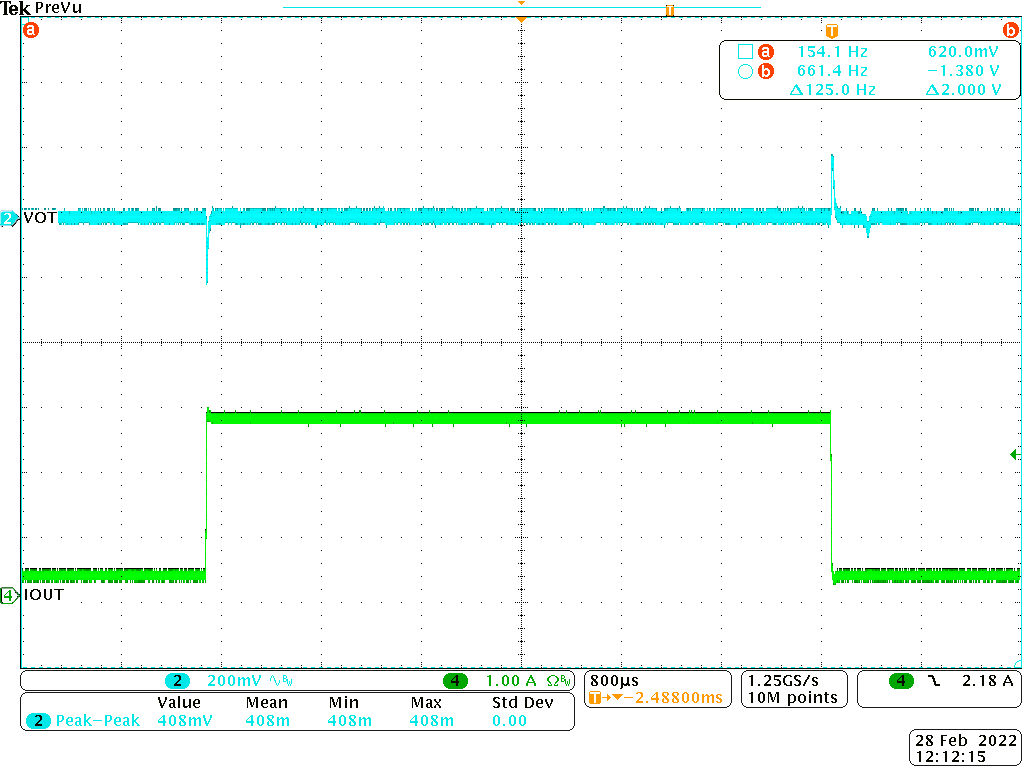Toggle the circle cursor b radio in readout
This screenshot has width=1024, height=768.
pyautogui.click(x=744, y=71)
